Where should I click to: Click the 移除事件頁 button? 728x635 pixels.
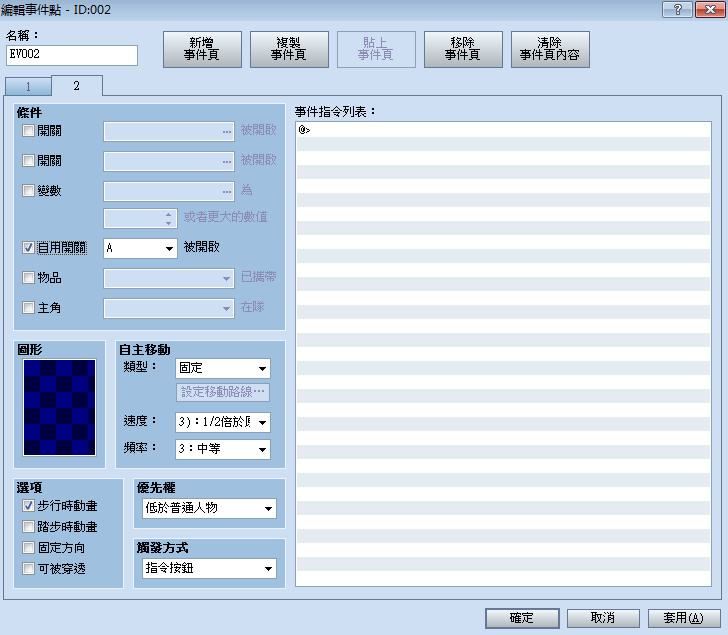pos(463,49)
